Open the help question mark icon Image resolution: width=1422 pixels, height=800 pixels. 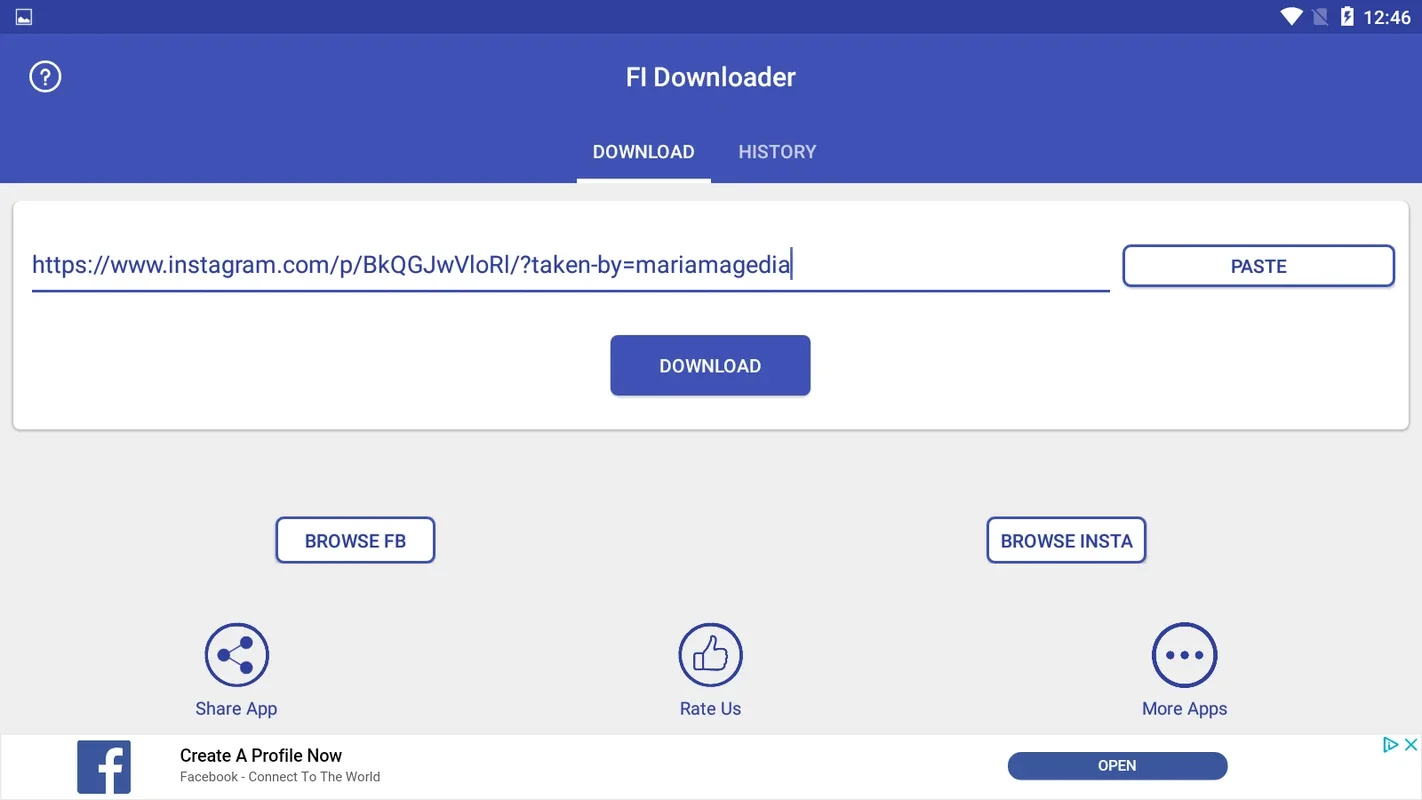pyautogui.click(x=45, y=77)
